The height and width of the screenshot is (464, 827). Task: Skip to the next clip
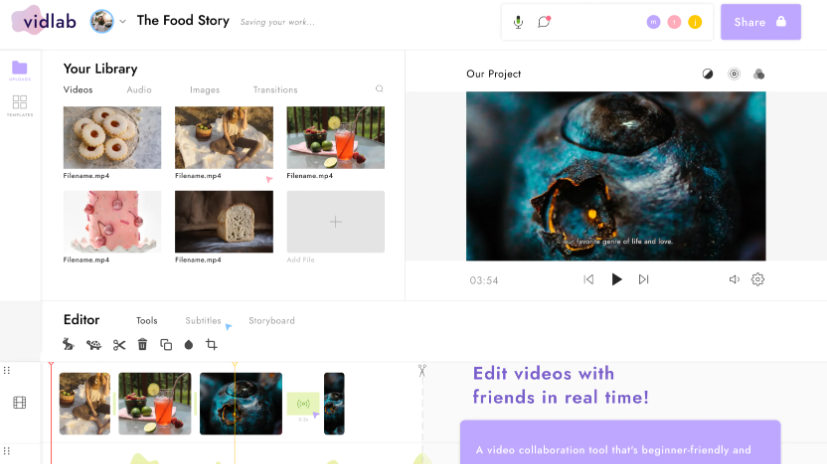(643, 279)
